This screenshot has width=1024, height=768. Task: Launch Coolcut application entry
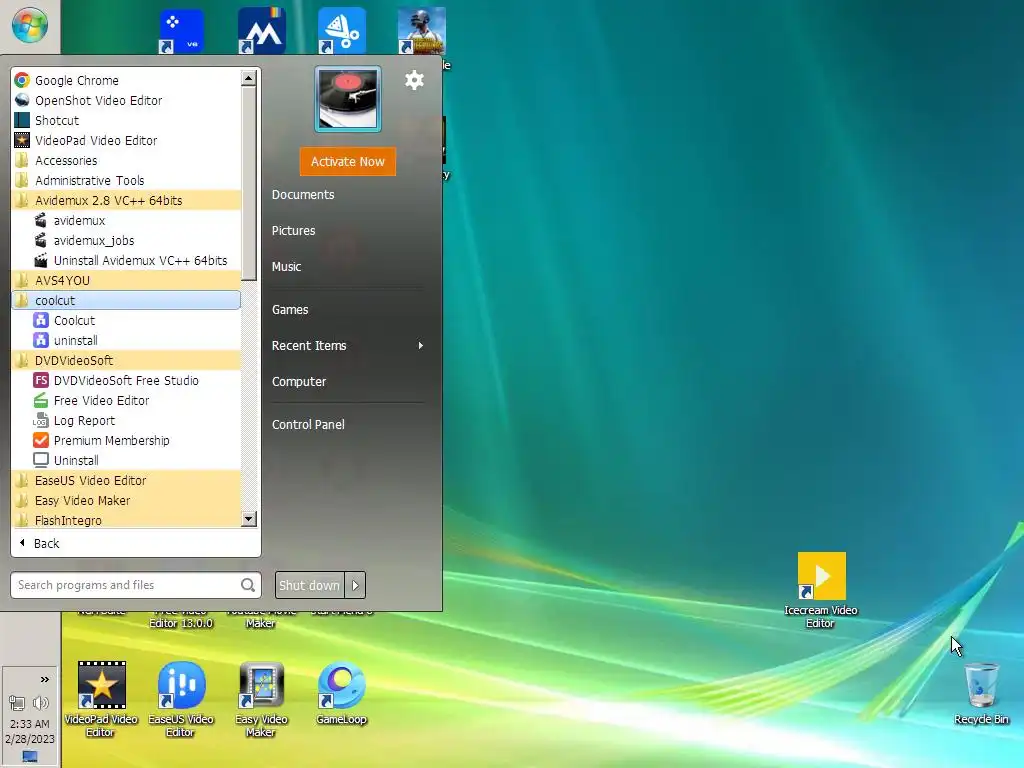(127, 321)
